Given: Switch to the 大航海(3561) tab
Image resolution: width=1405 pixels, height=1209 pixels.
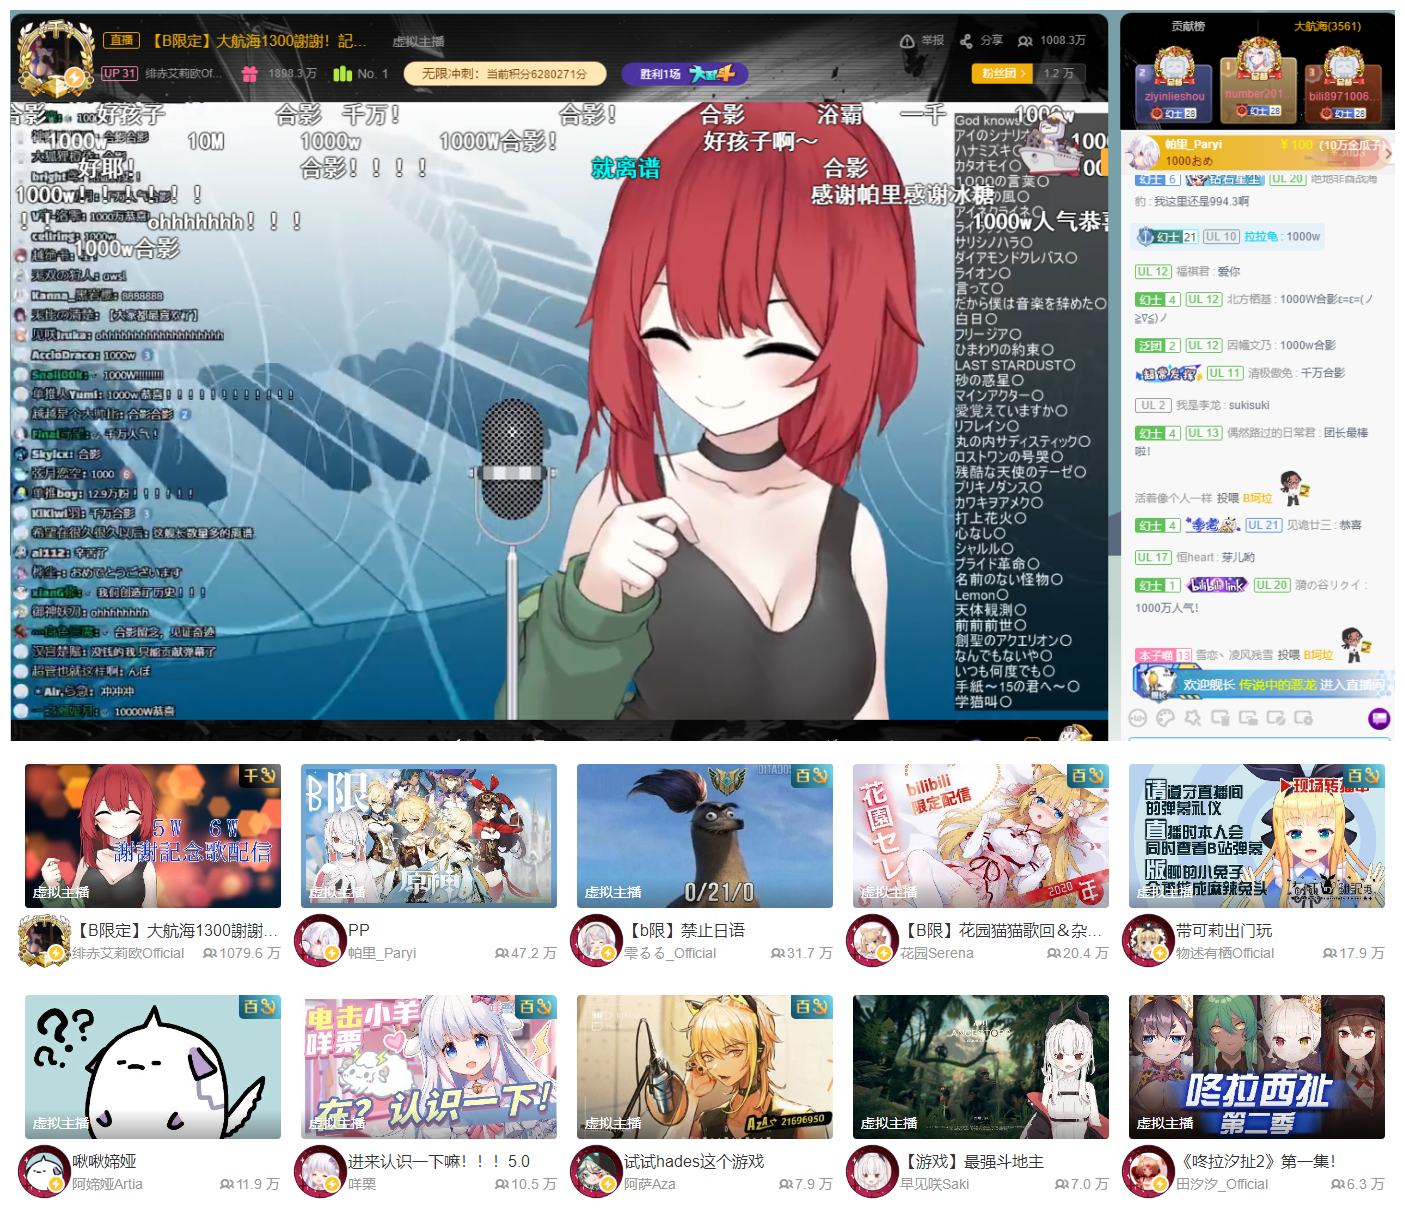Looking at the screenshot, I should pos(1327,27).
